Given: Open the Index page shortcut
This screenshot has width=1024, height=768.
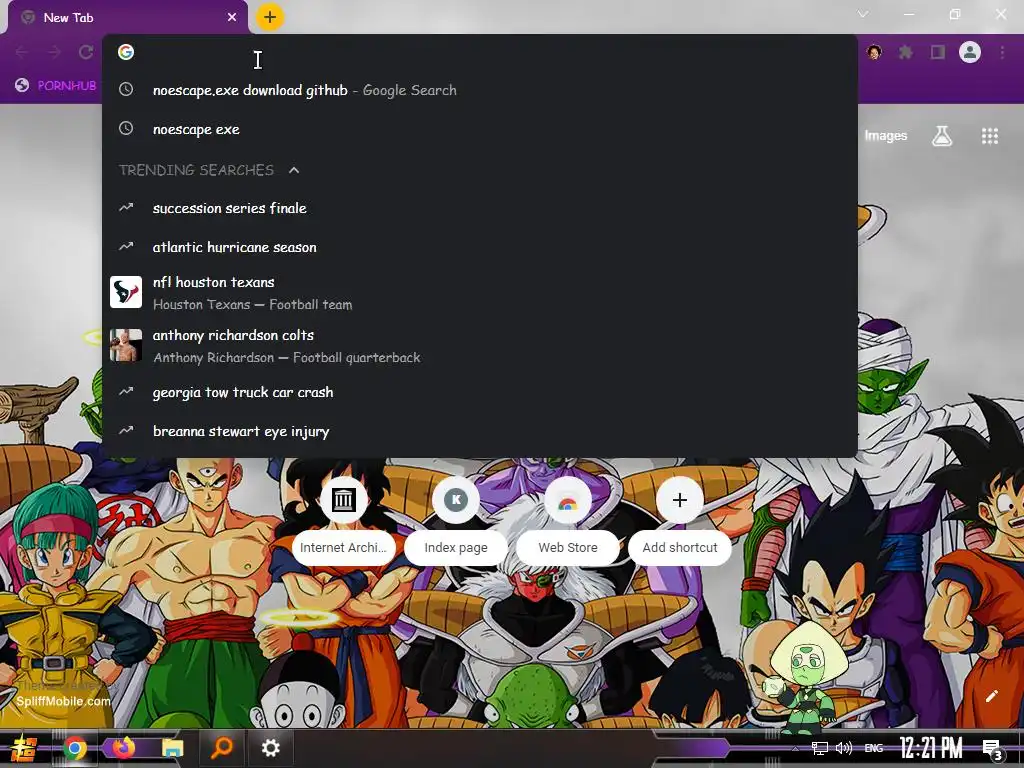Looking at the screenshot, I should click(x=456, y=522).
